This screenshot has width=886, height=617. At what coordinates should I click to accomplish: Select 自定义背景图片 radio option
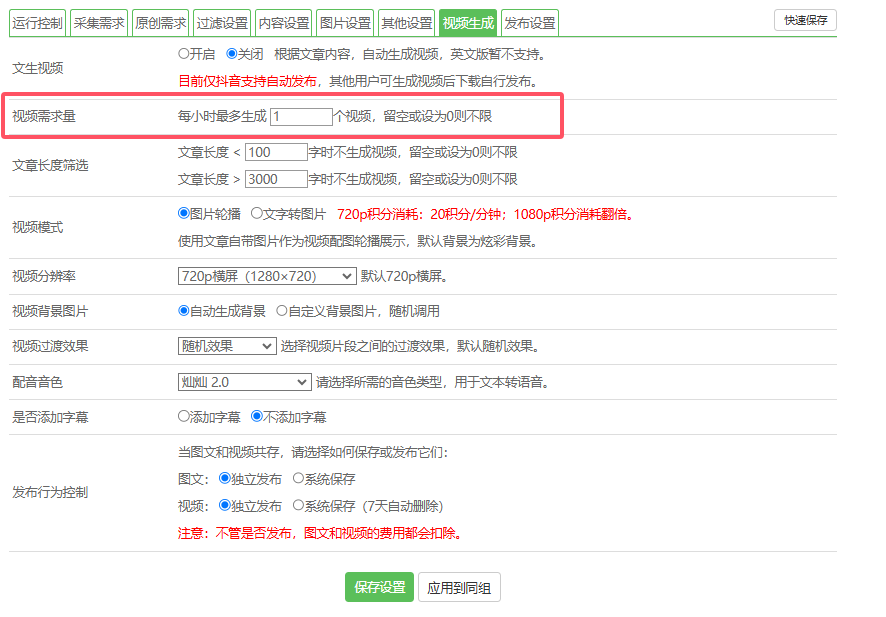click(x=282, y=312)
